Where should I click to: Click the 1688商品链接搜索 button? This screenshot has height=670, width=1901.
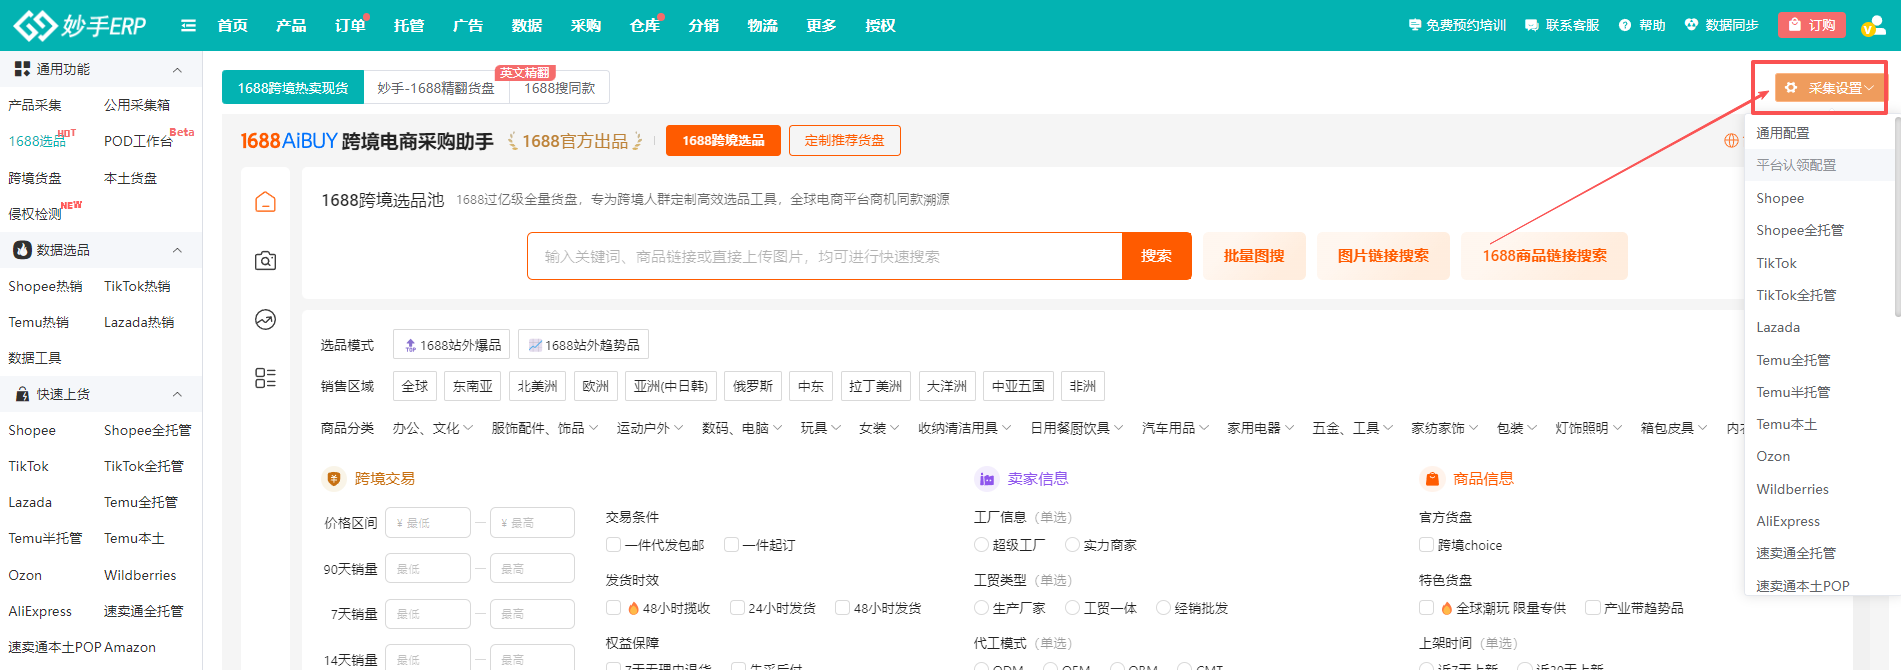click(1544, 256)
